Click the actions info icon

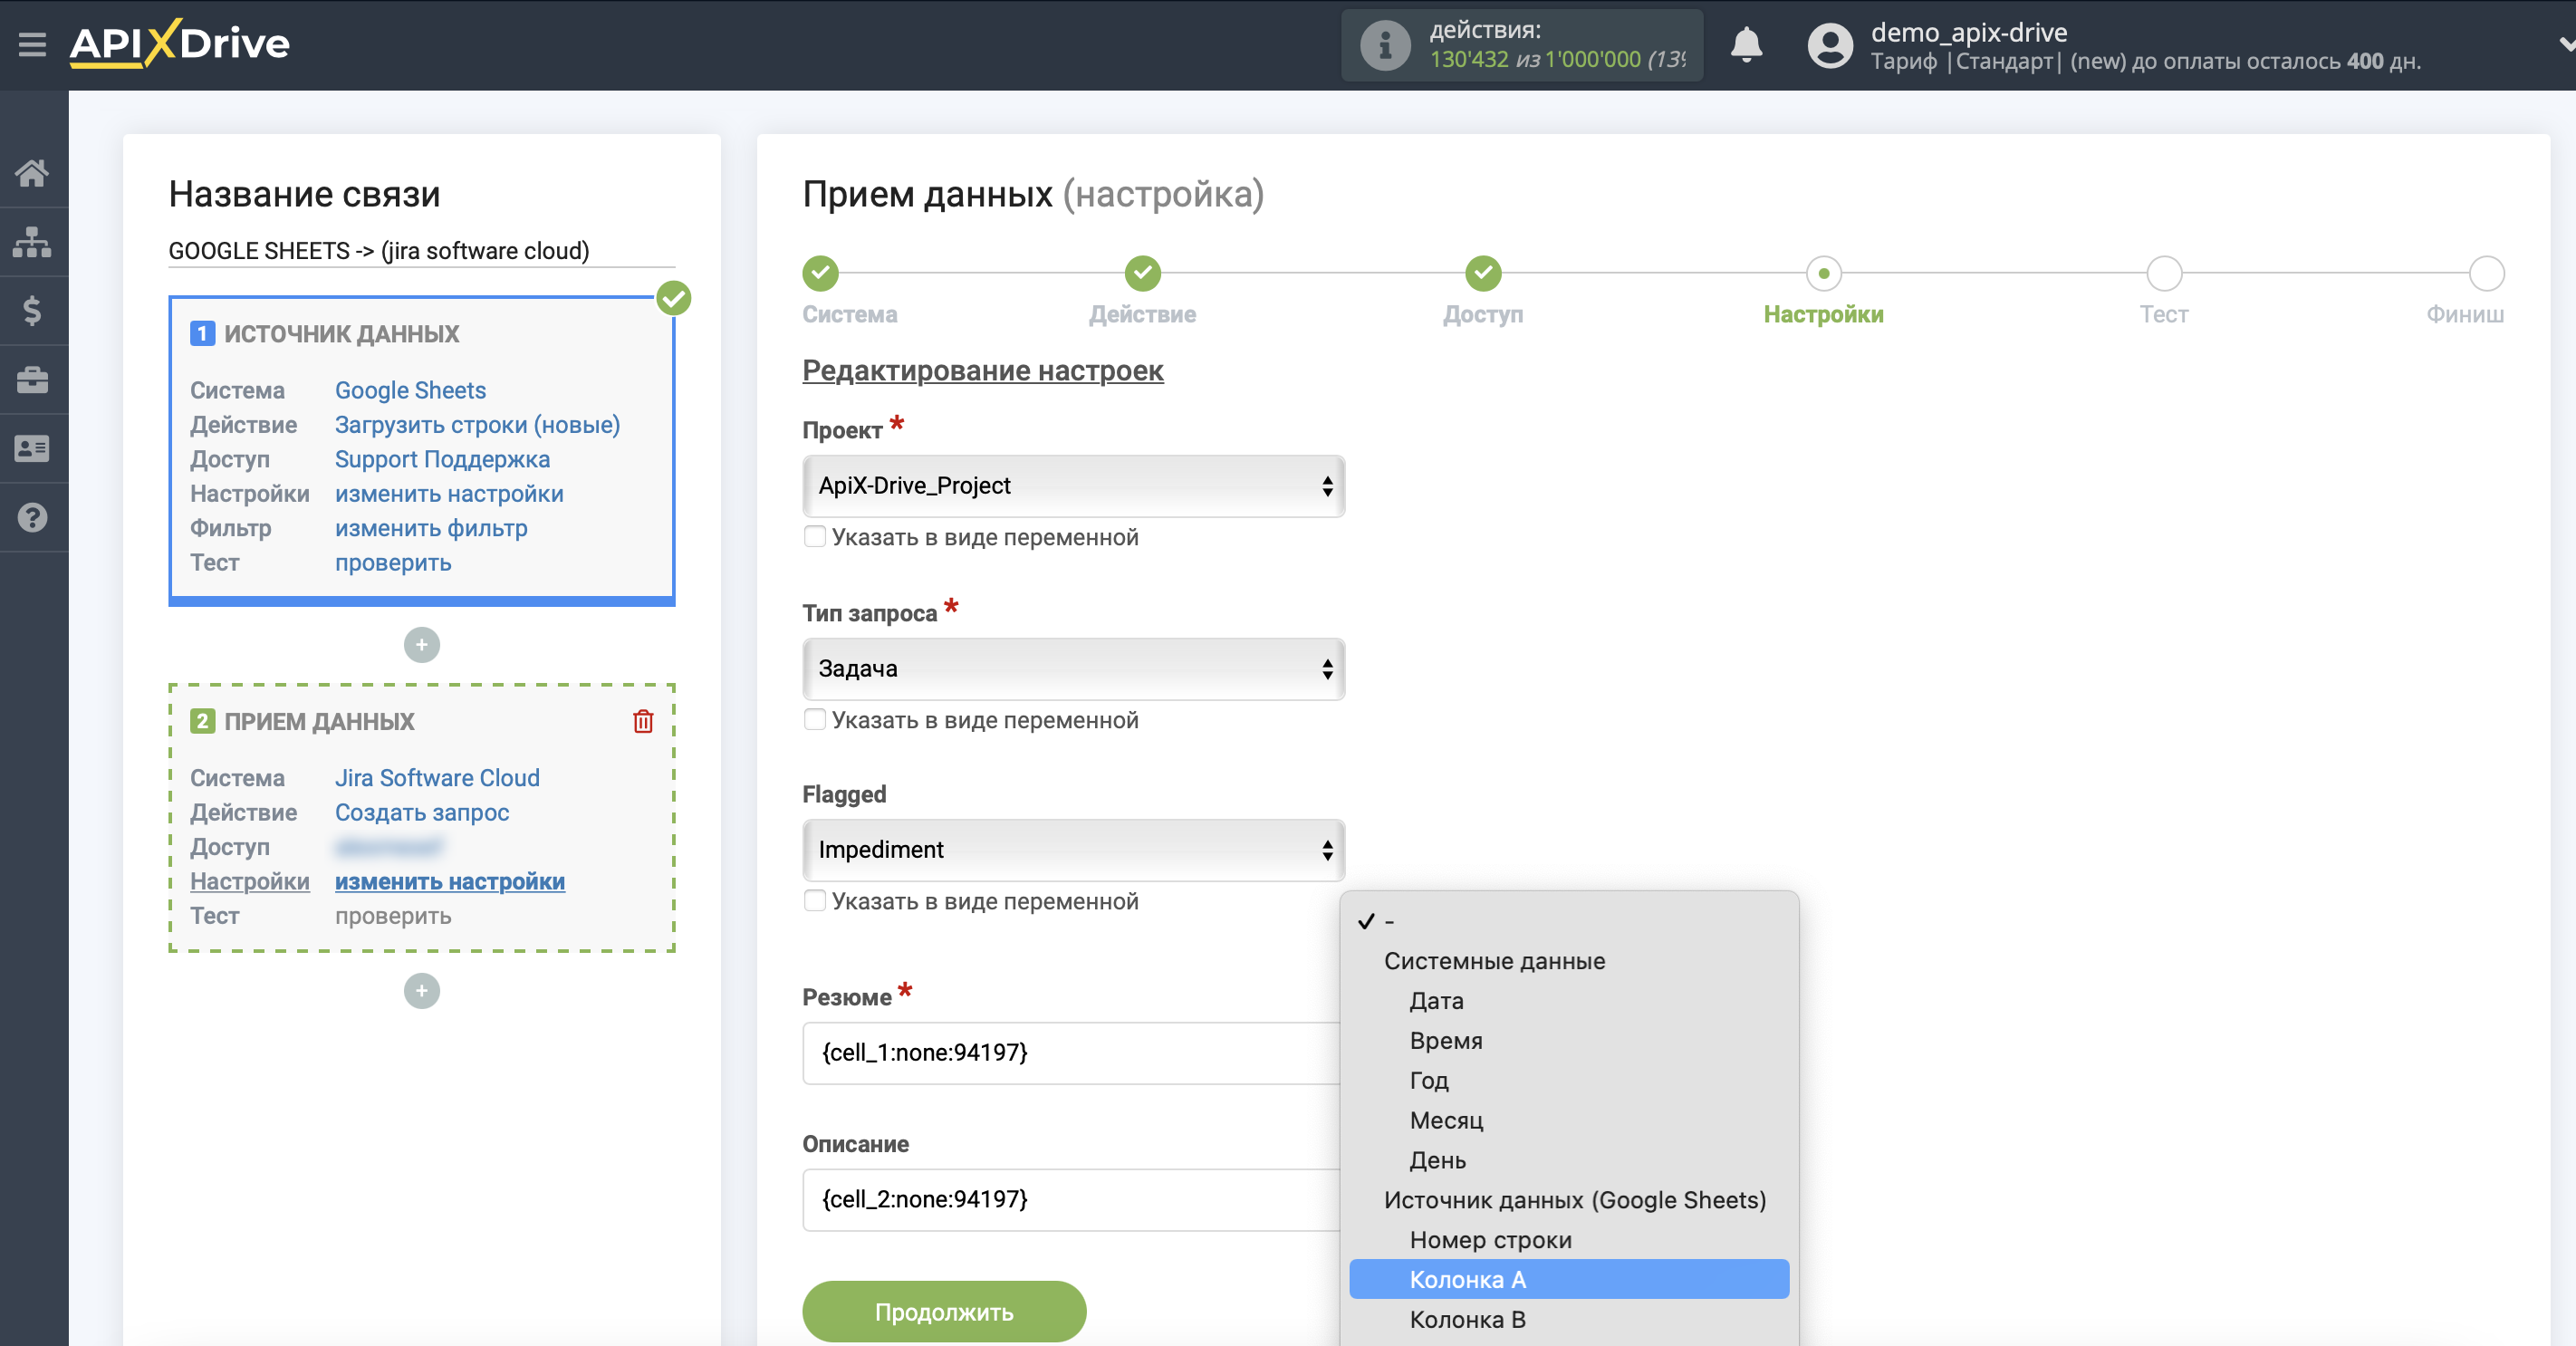(1385, 45)
